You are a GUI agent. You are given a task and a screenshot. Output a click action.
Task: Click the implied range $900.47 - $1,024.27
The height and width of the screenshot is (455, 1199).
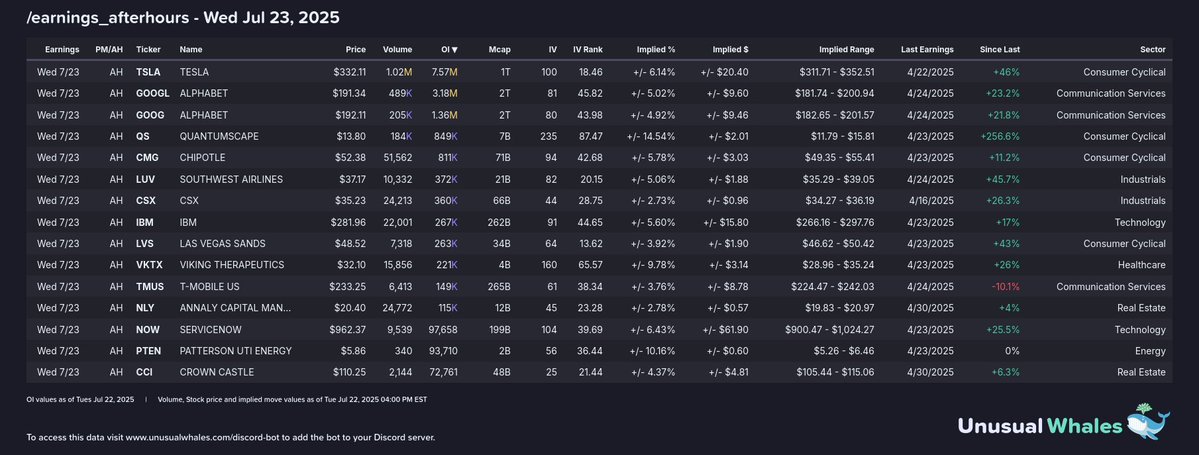tap(830, 329)
